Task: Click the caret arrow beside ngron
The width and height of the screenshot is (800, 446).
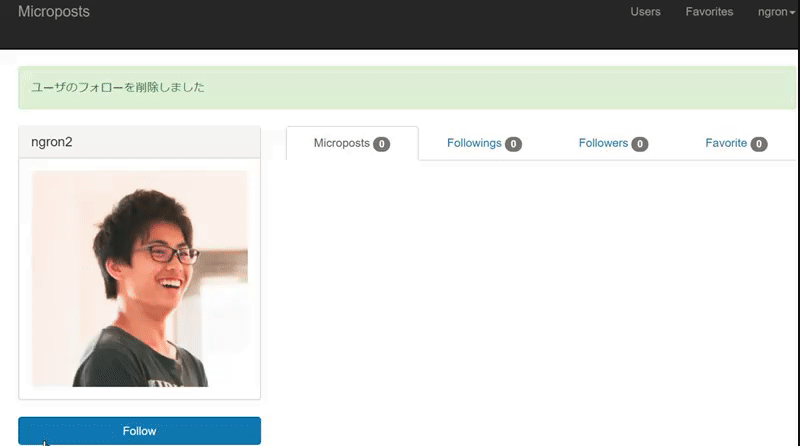Action: coord(792,13)
